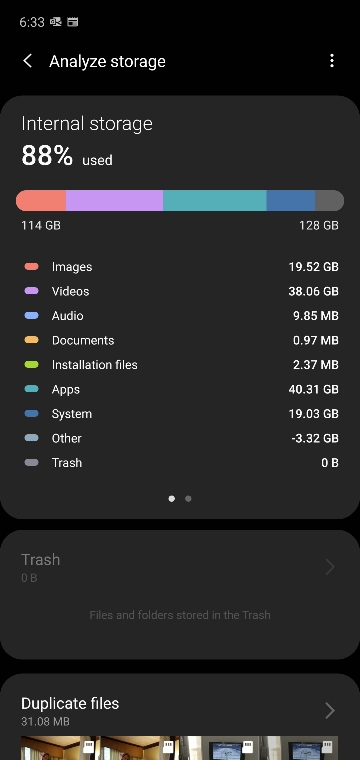The height and width of the screenshot is (760, 360).
Task: Tap the back arrow icon
Action: point(28,61)
